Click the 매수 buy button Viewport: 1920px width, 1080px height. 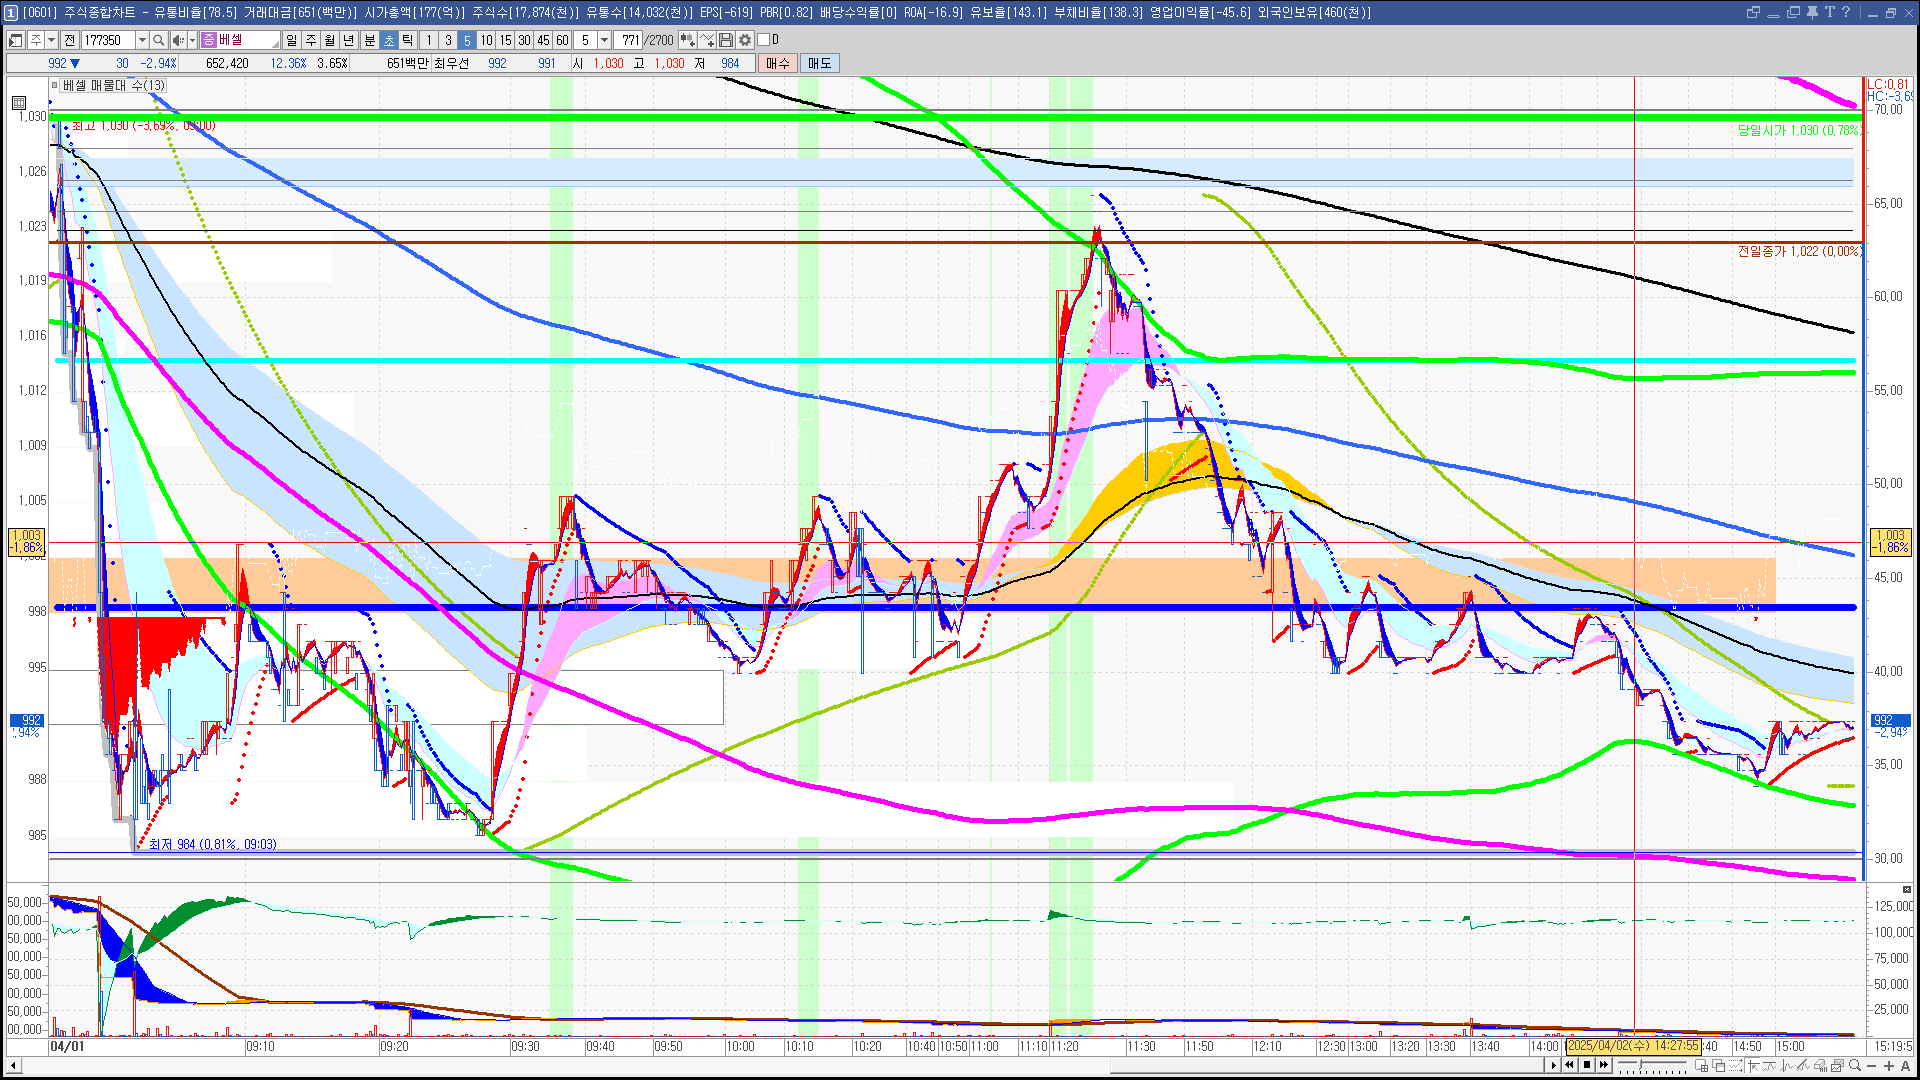click(x=777, y=63)
